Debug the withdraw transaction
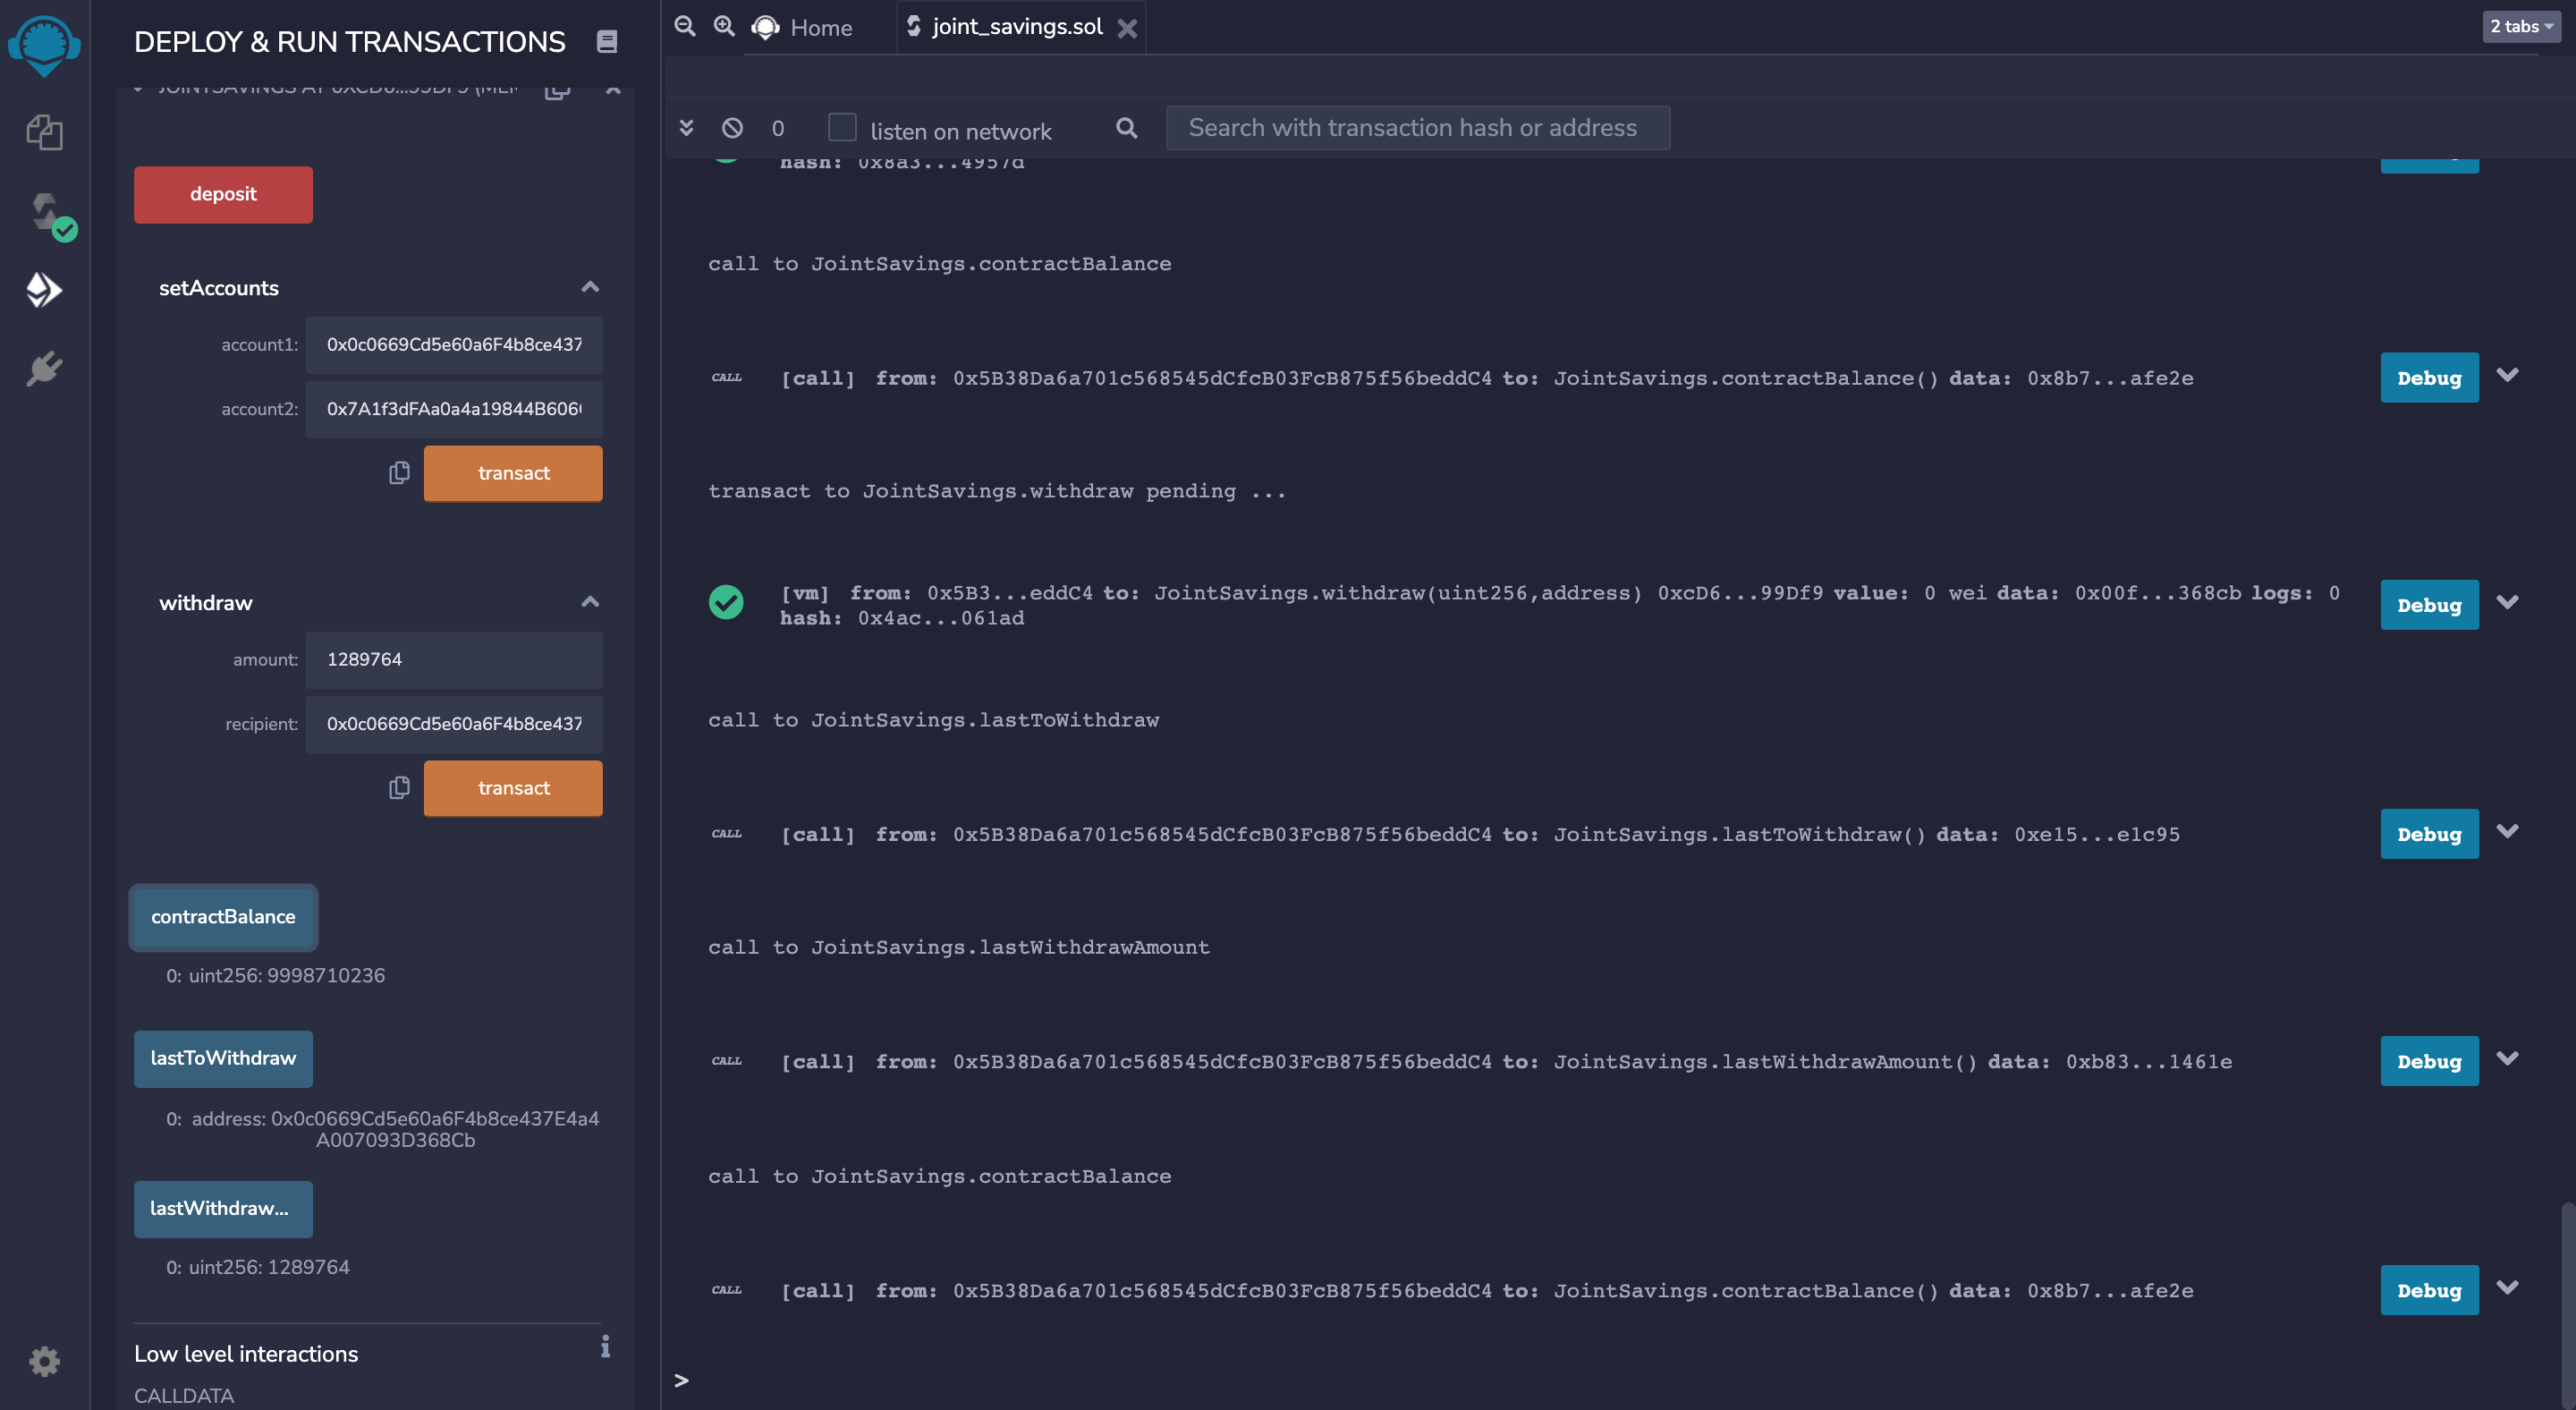The width and height of the screenshot is (2576, 1410). pyautogui.click(x=2429, y=605)
